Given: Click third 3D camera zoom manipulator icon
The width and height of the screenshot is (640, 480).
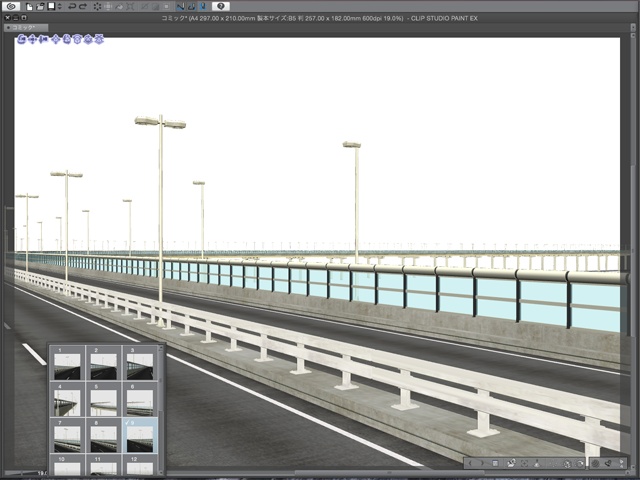Looking at the screenshot, I should point(43,39).
